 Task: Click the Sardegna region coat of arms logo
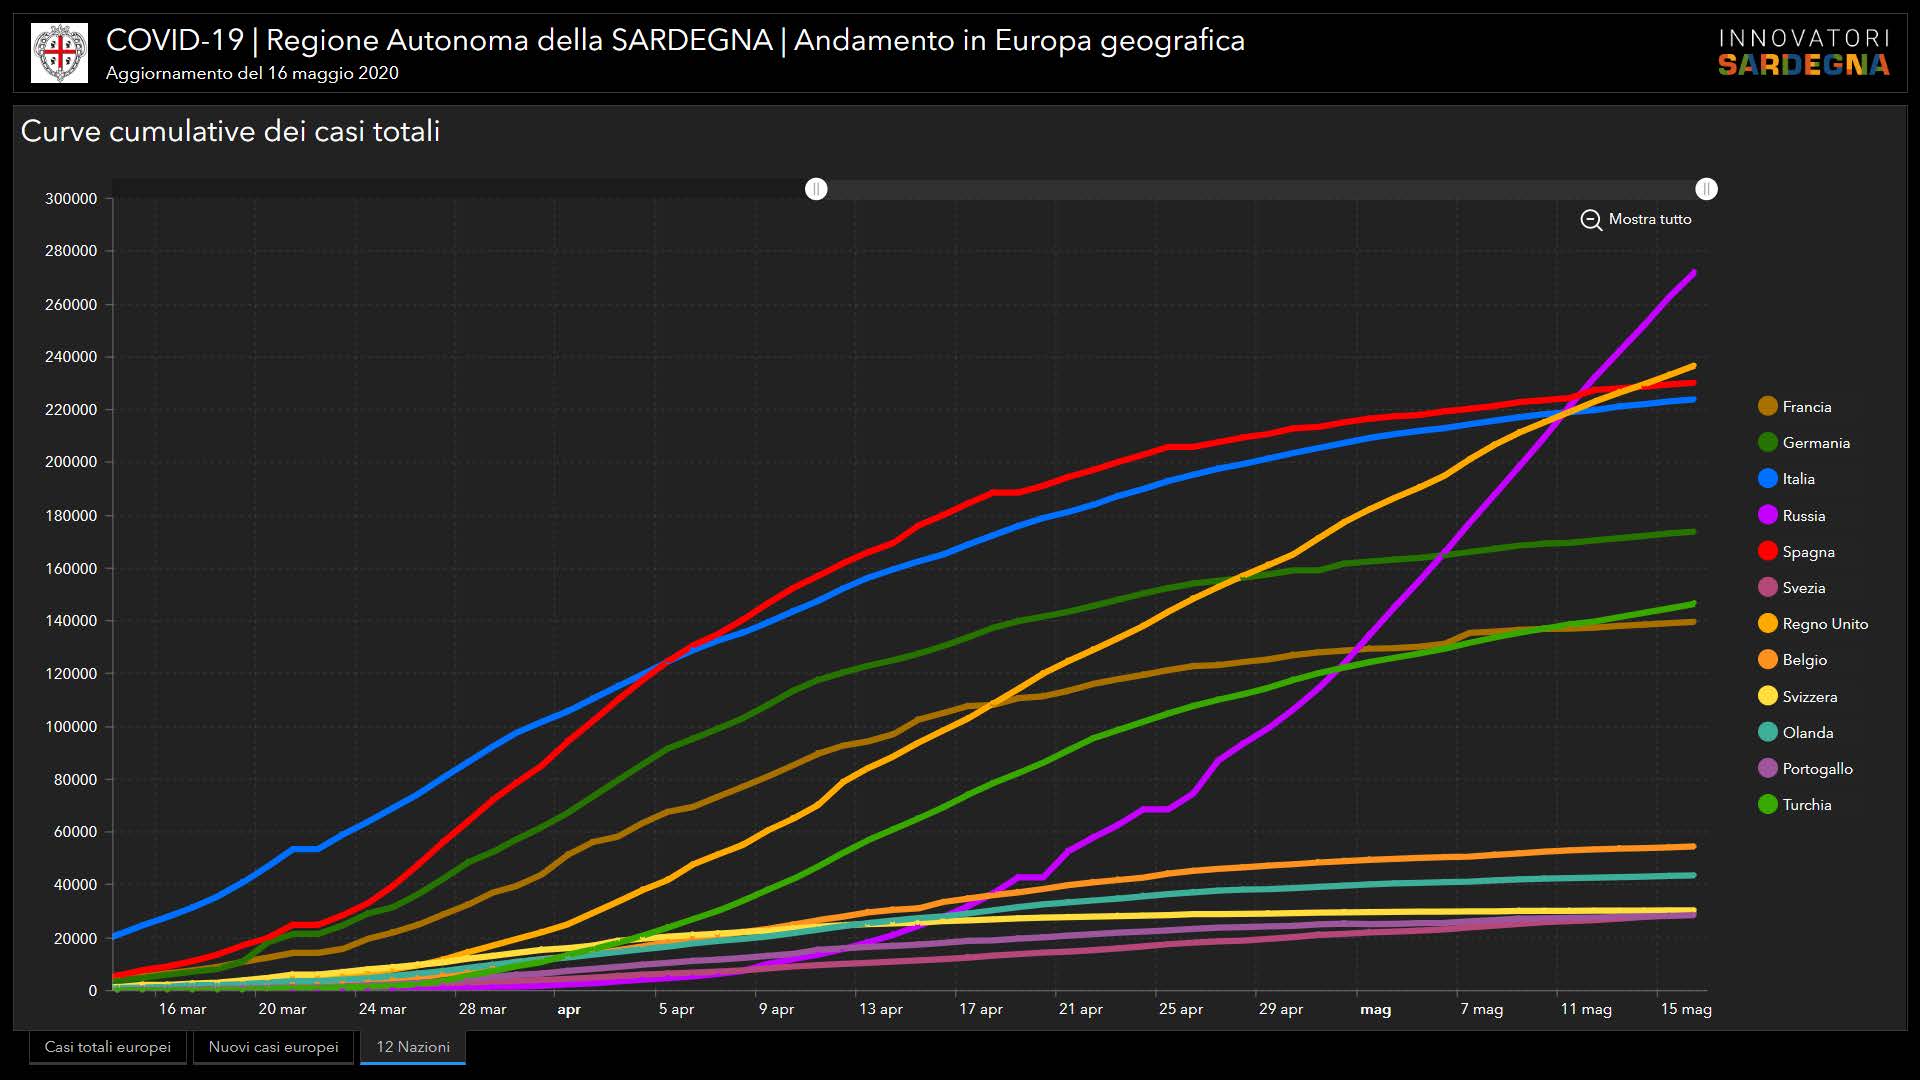60,53
